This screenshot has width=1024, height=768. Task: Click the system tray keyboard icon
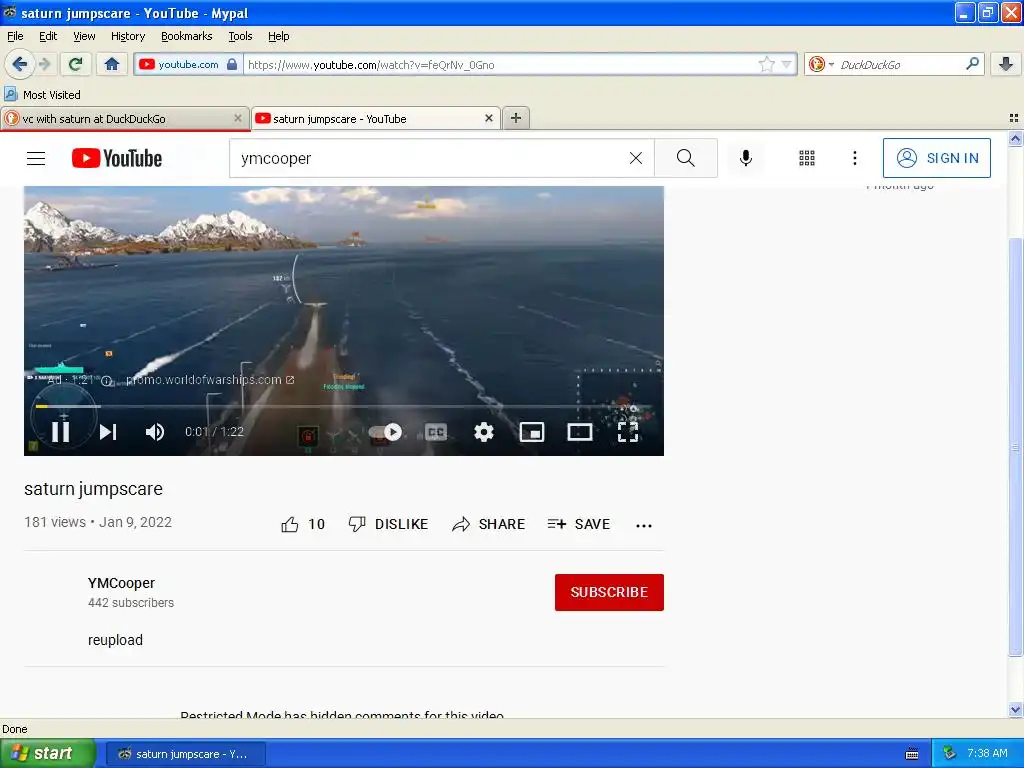pos(912,754)
